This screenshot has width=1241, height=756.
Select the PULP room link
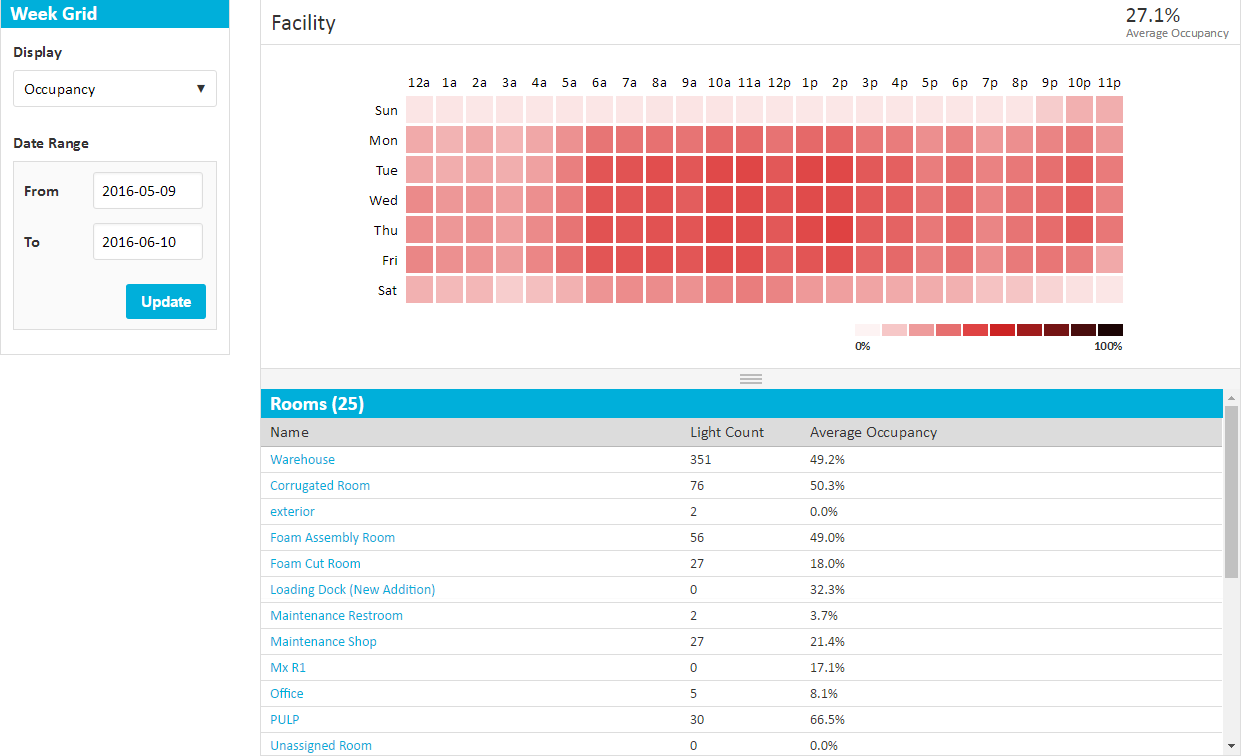pos(285,720)
